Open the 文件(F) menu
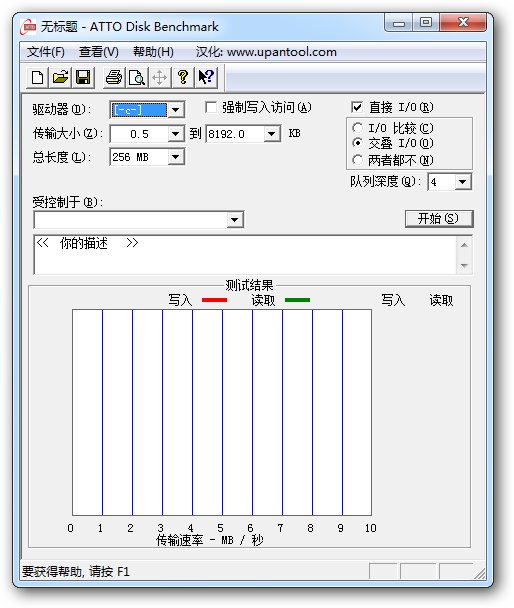The height and width of the screenshot is (608, 514). (x=46, y=52)
